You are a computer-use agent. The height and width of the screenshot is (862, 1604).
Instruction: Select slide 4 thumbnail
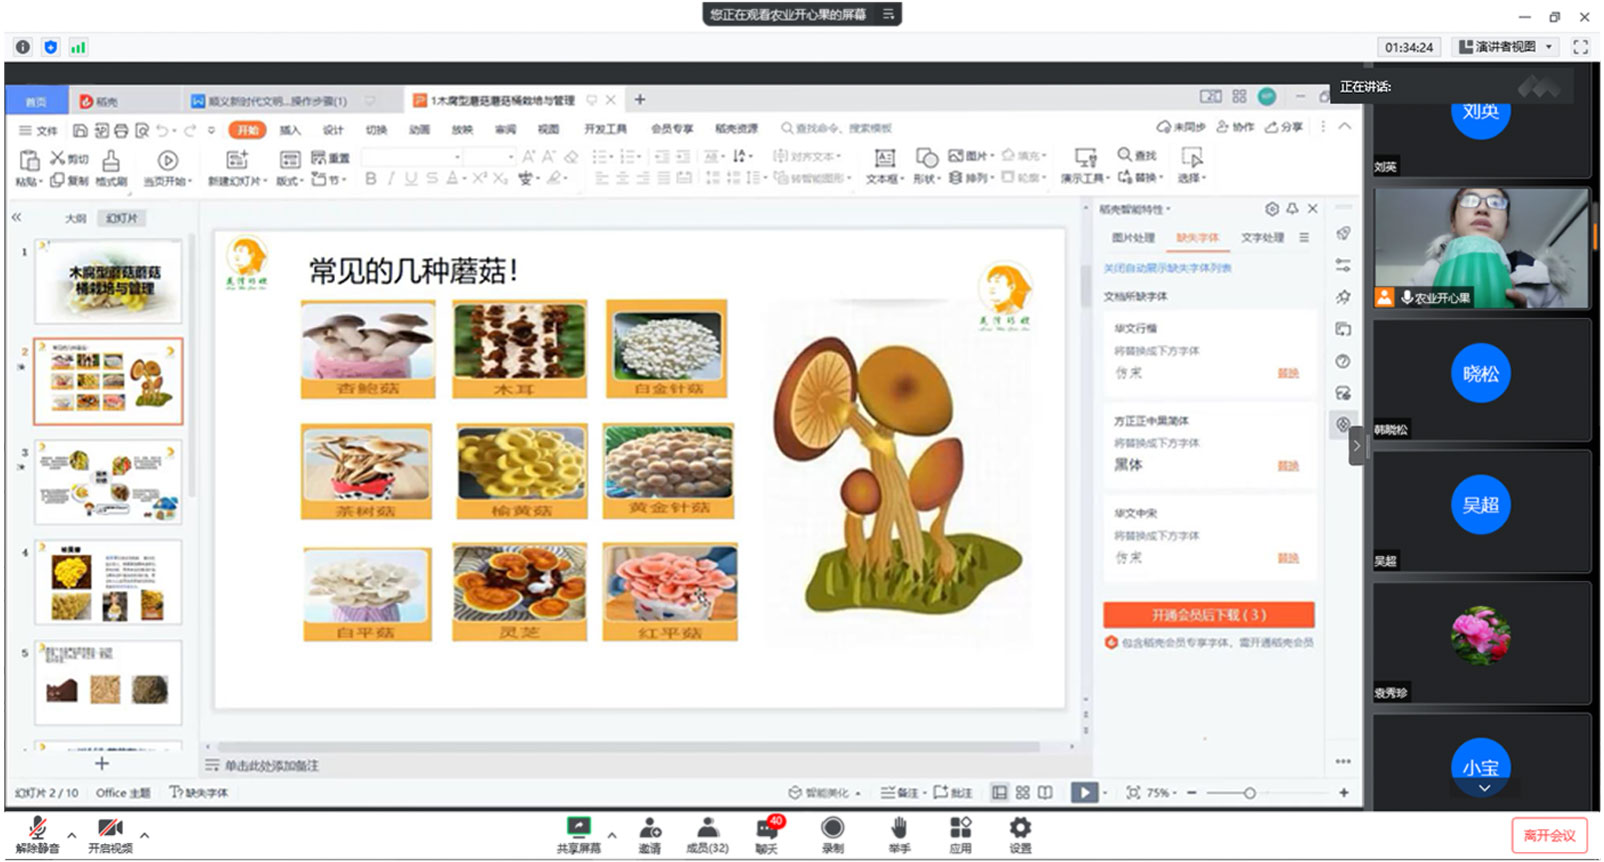pyautogui.click(x=108, y=582)
